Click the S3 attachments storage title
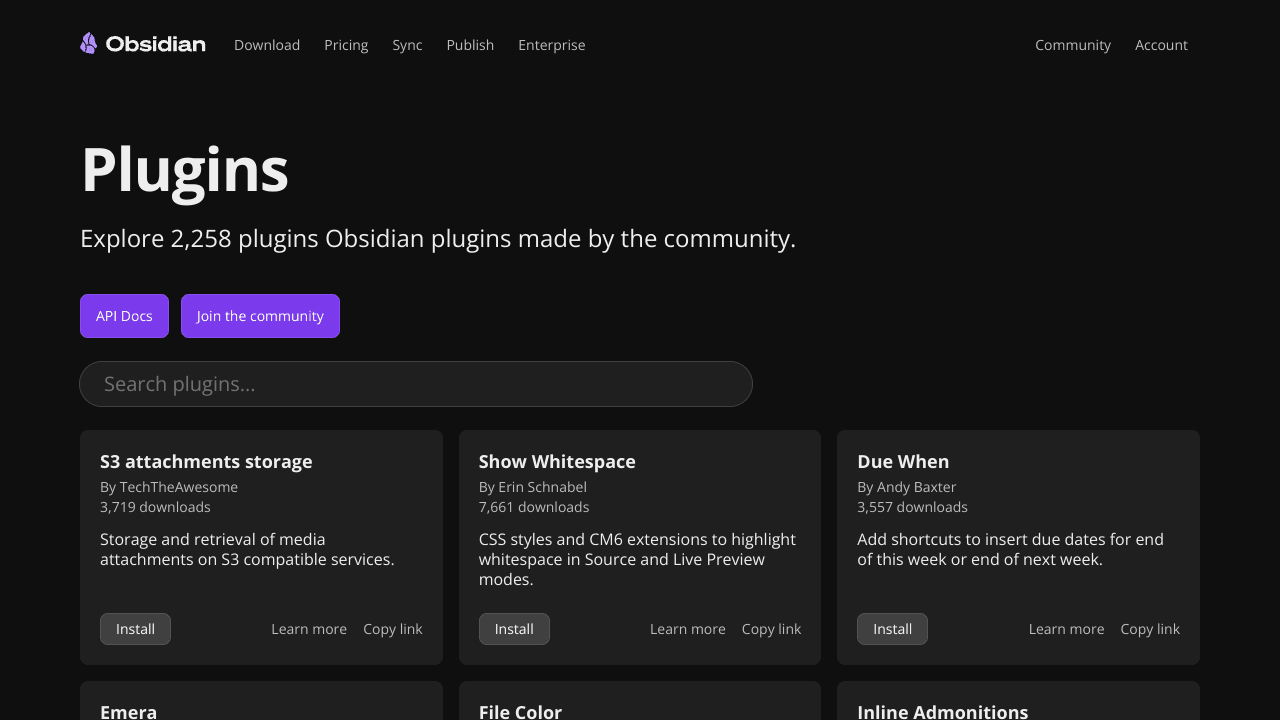The width and height of the screenshot is (1280, 720). 206,461
